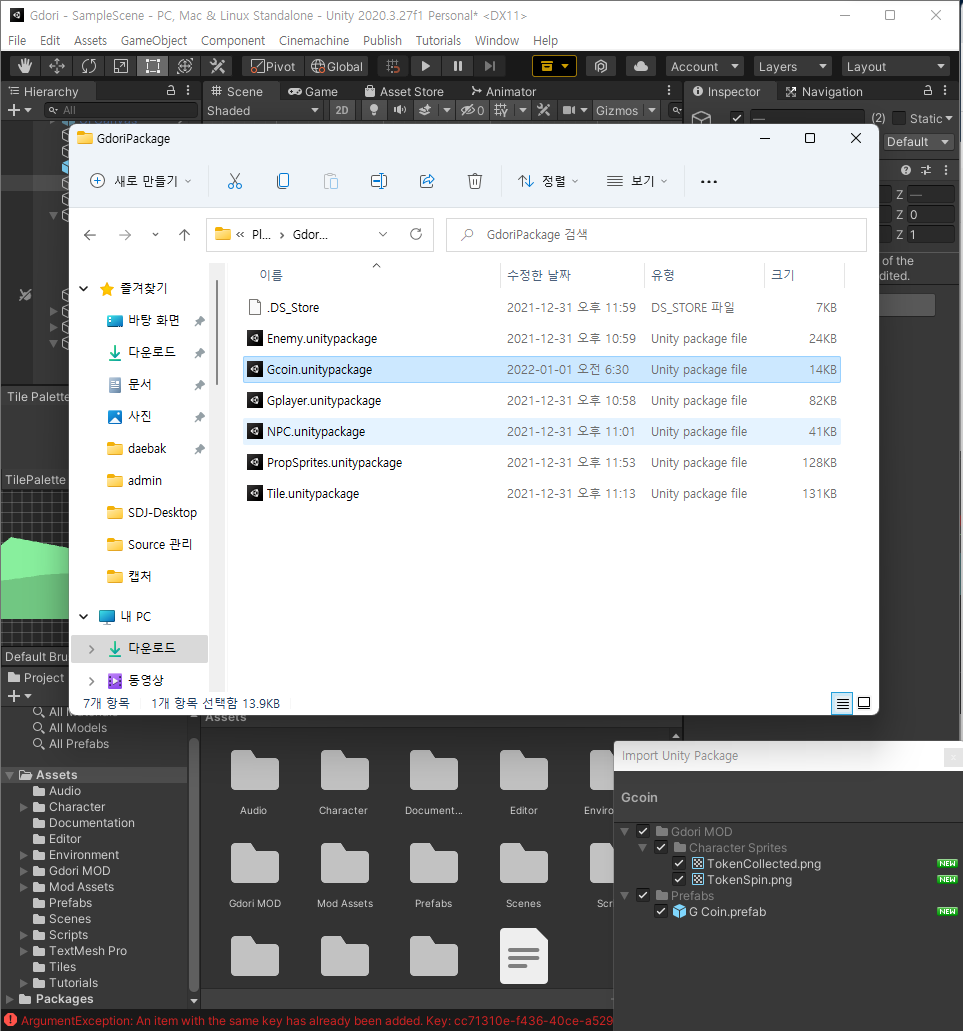Open the GameObject menu

coord(154,40)
